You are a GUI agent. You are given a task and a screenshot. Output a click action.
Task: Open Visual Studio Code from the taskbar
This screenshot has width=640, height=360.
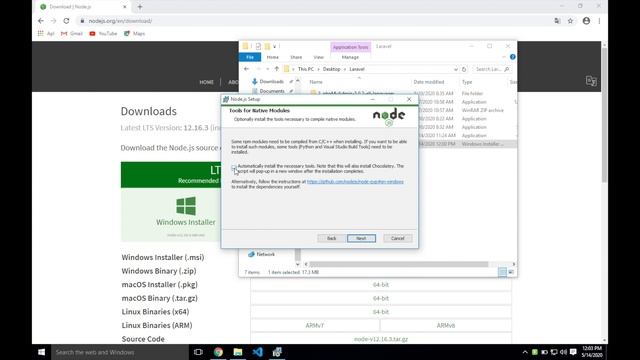pos(258,352)
